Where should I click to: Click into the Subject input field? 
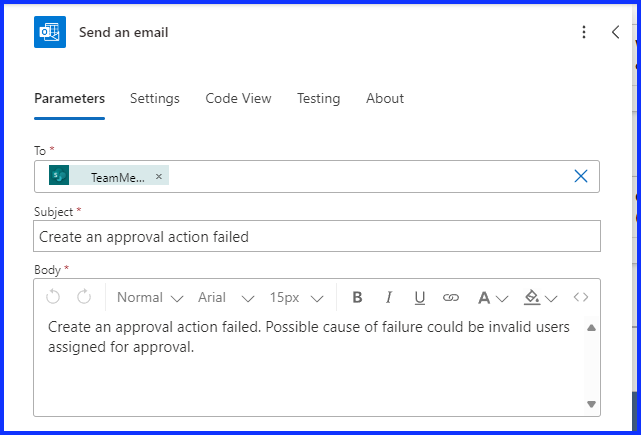tap(317, 237)
